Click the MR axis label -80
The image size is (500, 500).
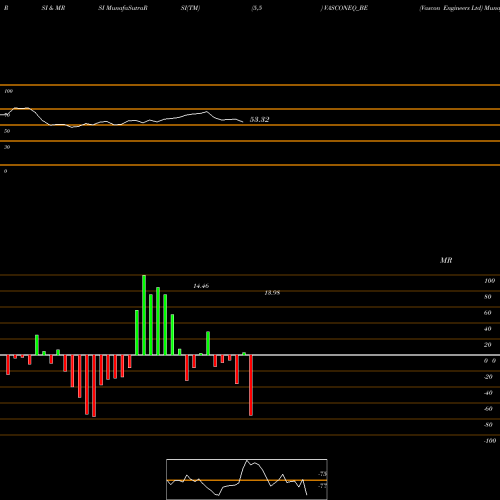click(488, 425)
